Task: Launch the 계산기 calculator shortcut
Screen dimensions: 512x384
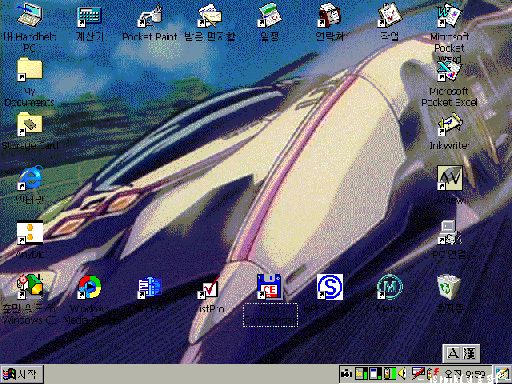Action: 89,16
